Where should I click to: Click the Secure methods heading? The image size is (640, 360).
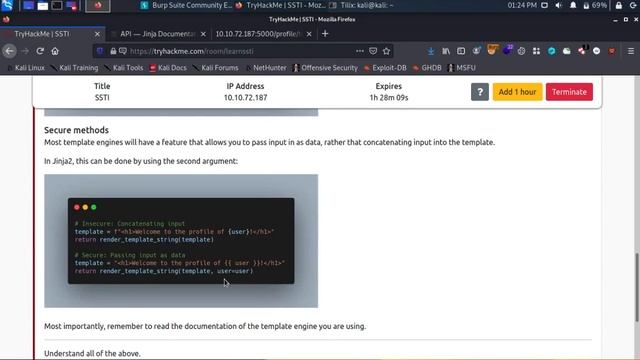[x=76, y=130]
